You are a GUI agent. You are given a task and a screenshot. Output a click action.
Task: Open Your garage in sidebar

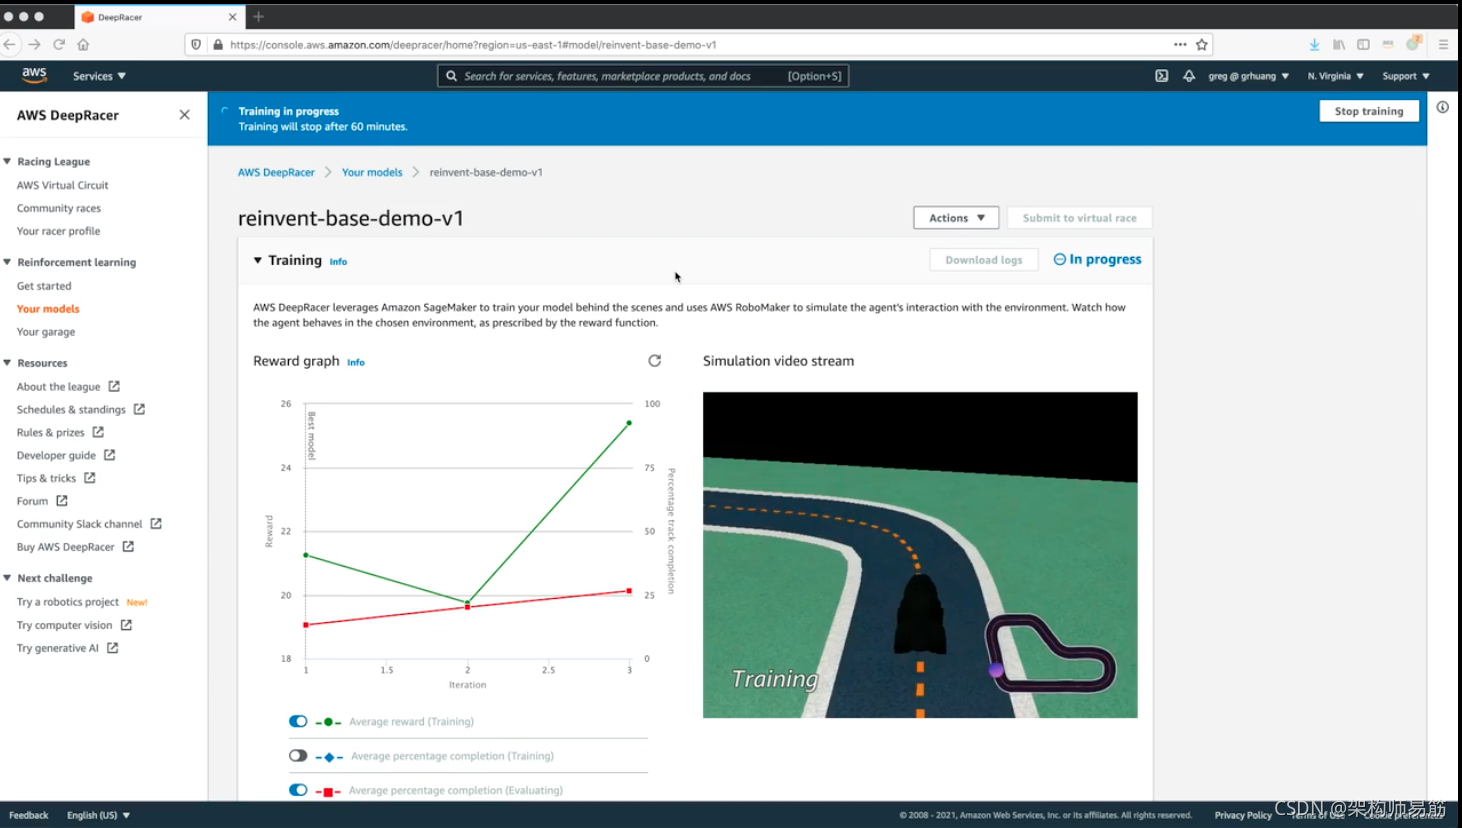pos(46,332)
